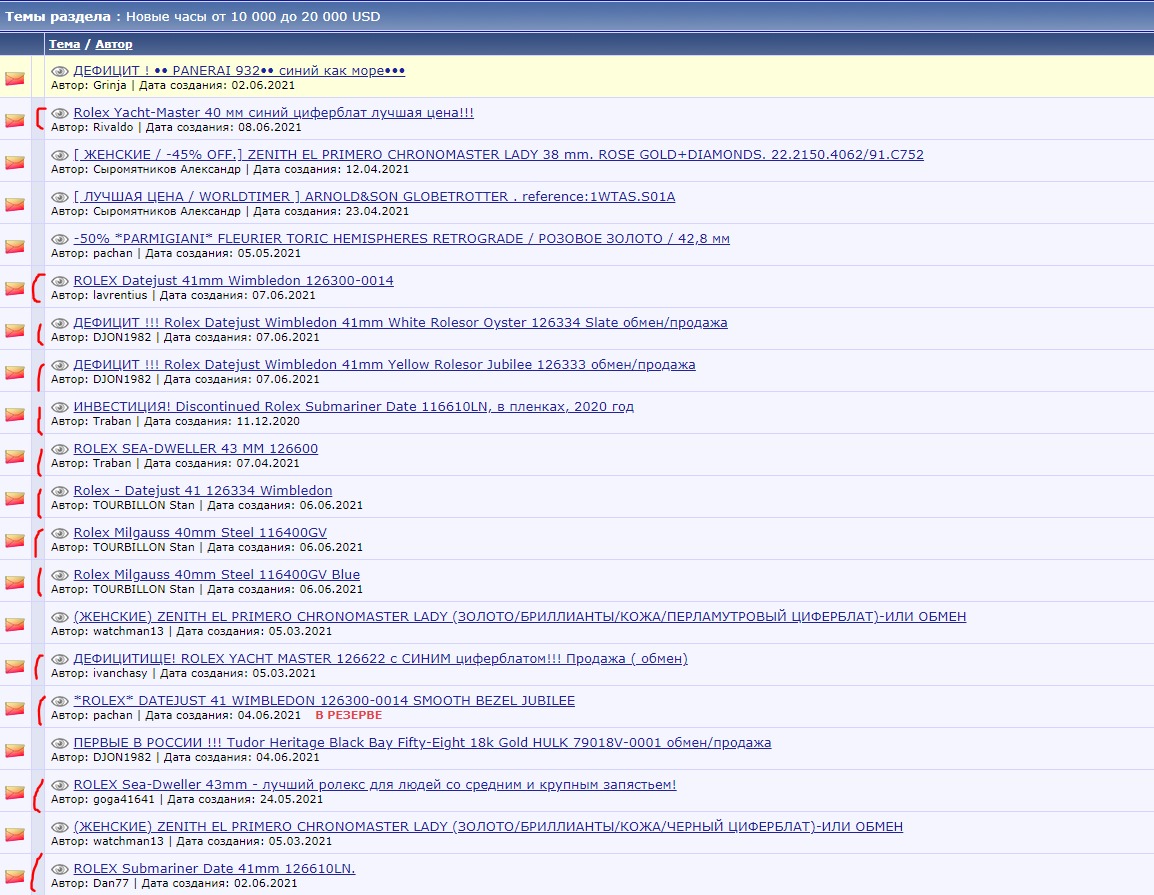Screen dimensions: 1154x895
Task: Click eye icon beside ROLEX Sea-Dweller 43mm goga41641 topic
Action: (x=60, y=785)
